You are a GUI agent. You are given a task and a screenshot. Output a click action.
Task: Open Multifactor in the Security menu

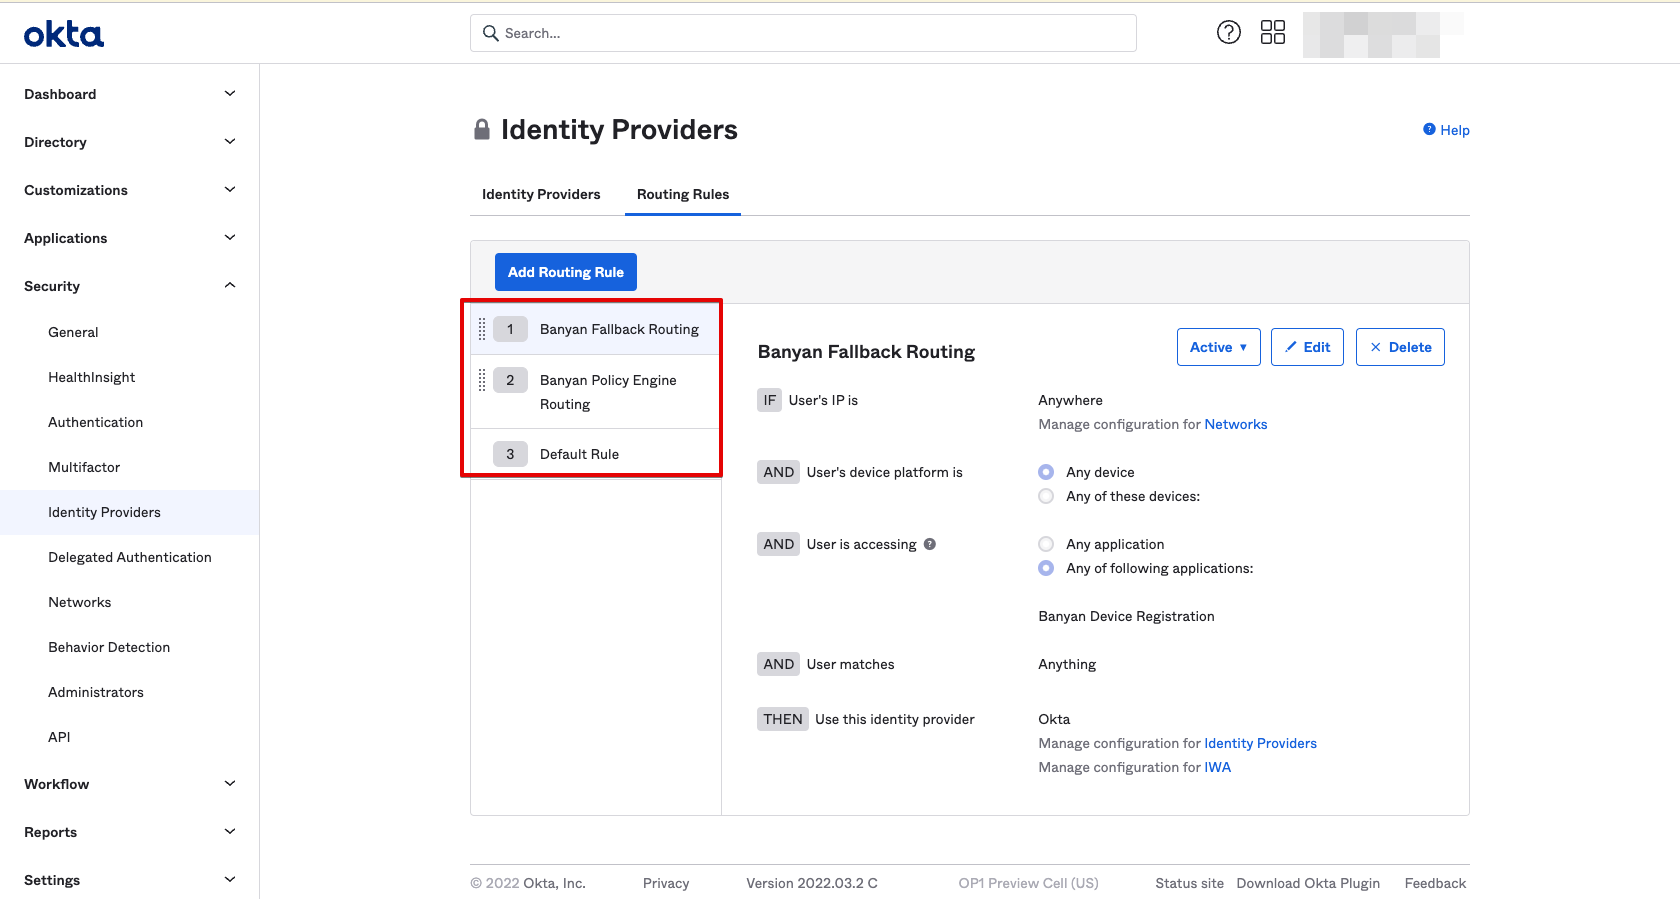(x=84, y=467)
